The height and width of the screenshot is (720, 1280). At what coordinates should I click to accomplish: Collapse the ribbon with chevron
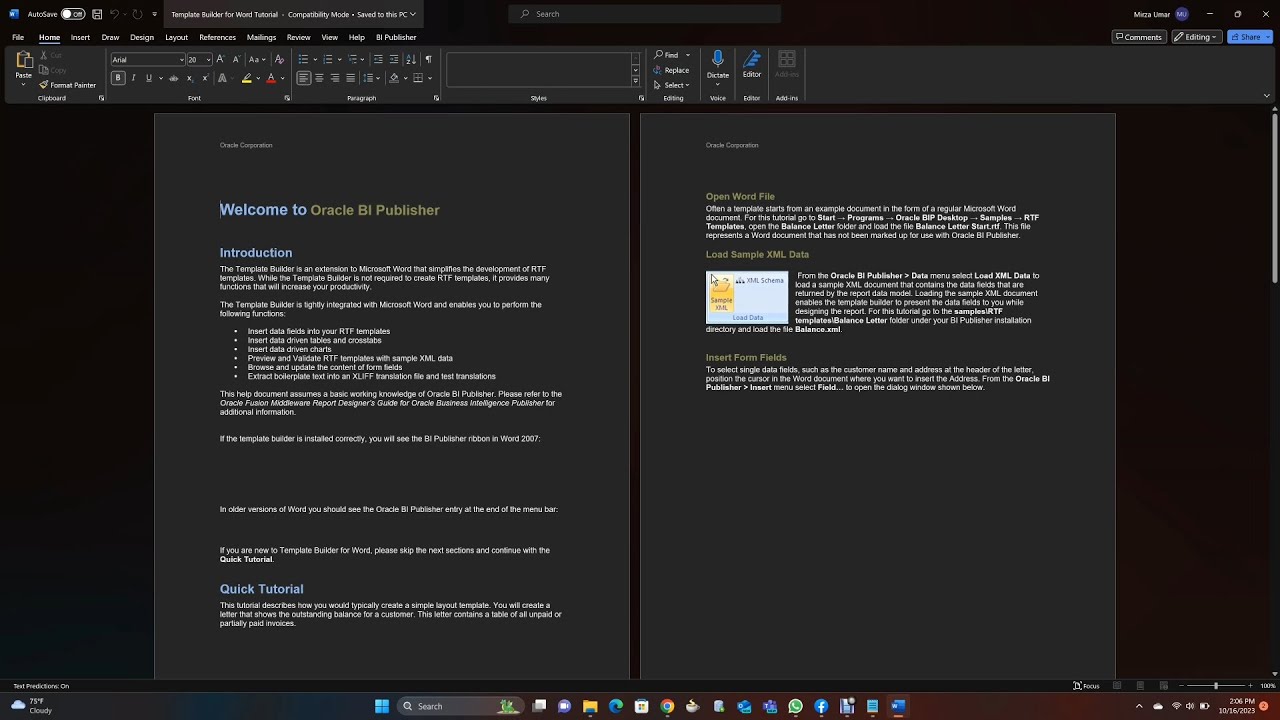point(1267,96)
